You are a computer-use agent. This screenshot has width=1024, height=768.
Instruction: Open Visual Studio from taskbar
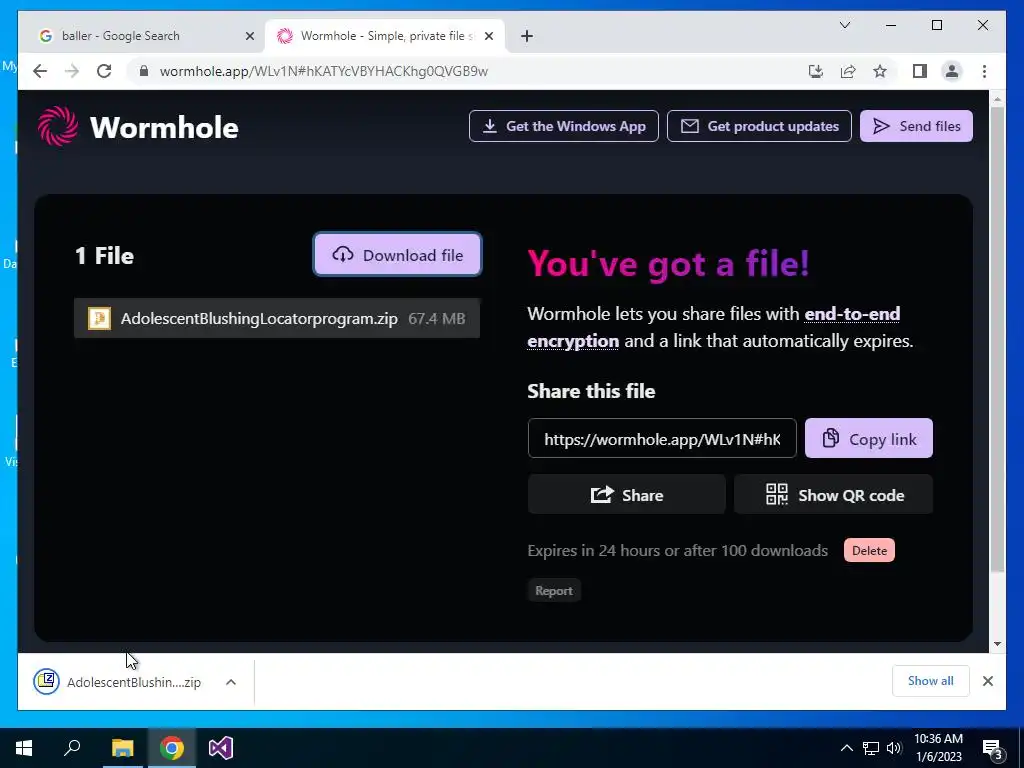[x=221, y=748]
